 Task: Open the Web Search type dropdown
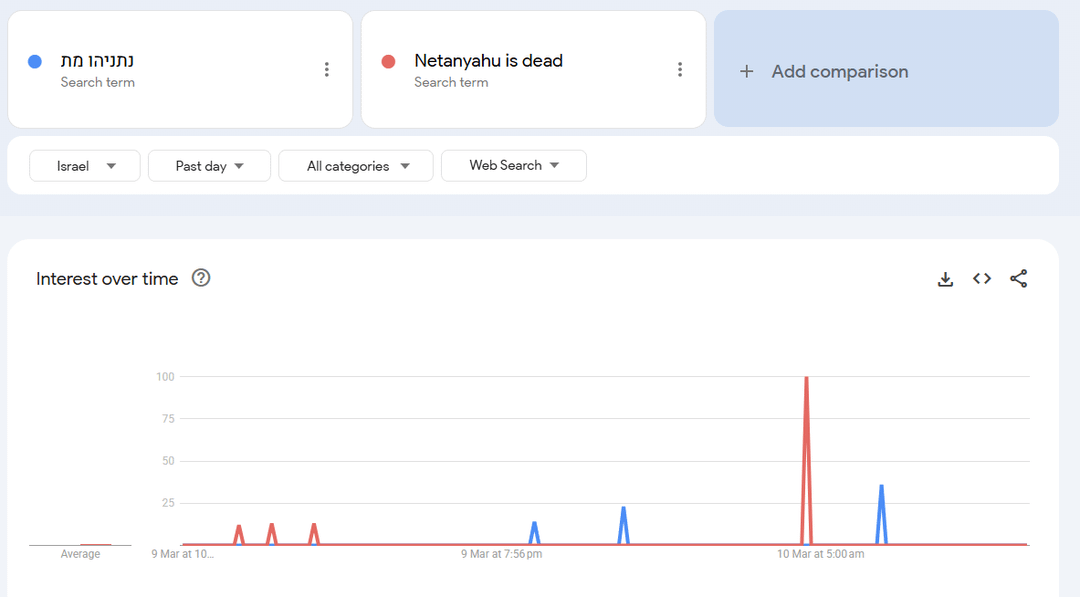click(514, 166)
